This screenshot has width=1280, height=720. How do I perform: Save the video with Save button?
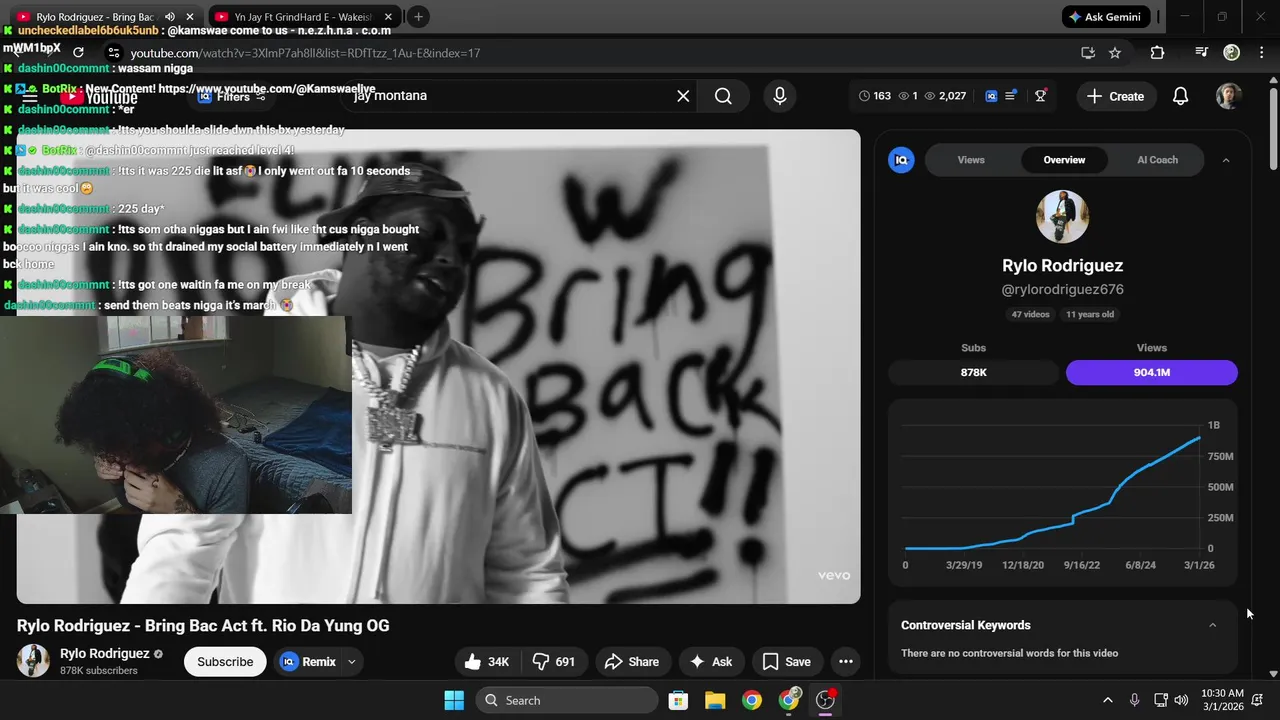787,661
